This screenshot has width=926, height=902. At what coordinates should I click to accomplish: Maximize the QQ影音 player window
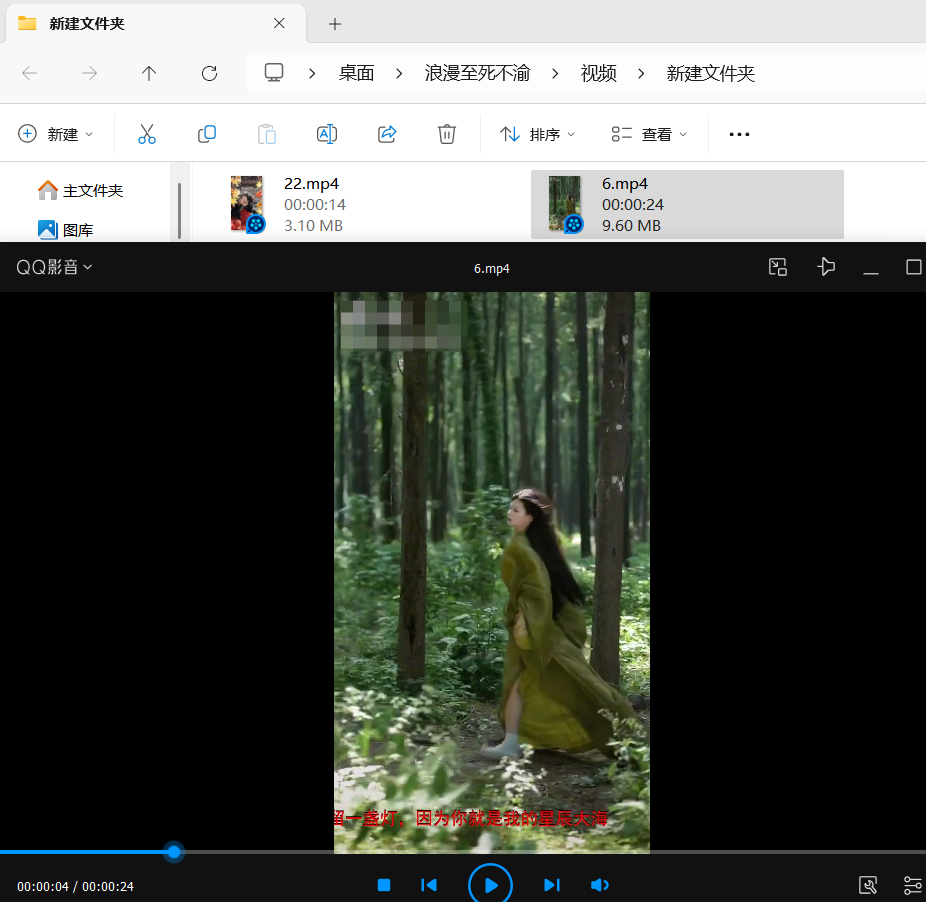coord(914,268)
